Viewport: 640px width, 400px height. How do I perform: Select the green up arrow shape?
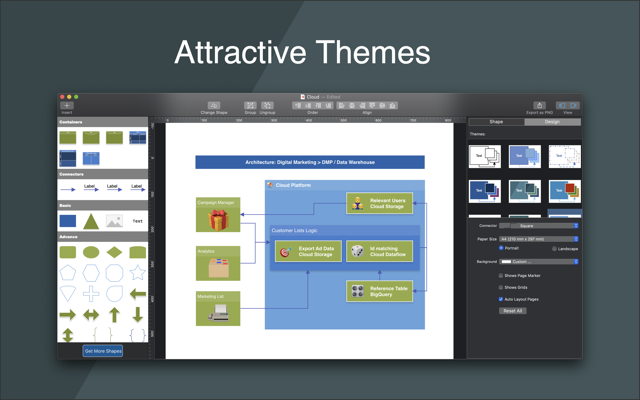[x=114, y=315]
